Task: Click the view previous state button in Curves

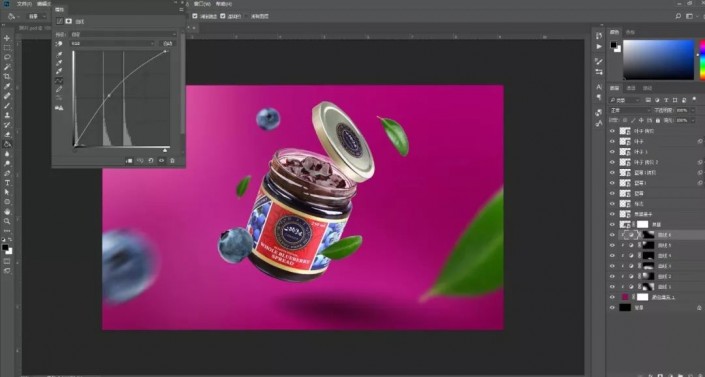Action: pyautogui.click(x=140, y=161)
